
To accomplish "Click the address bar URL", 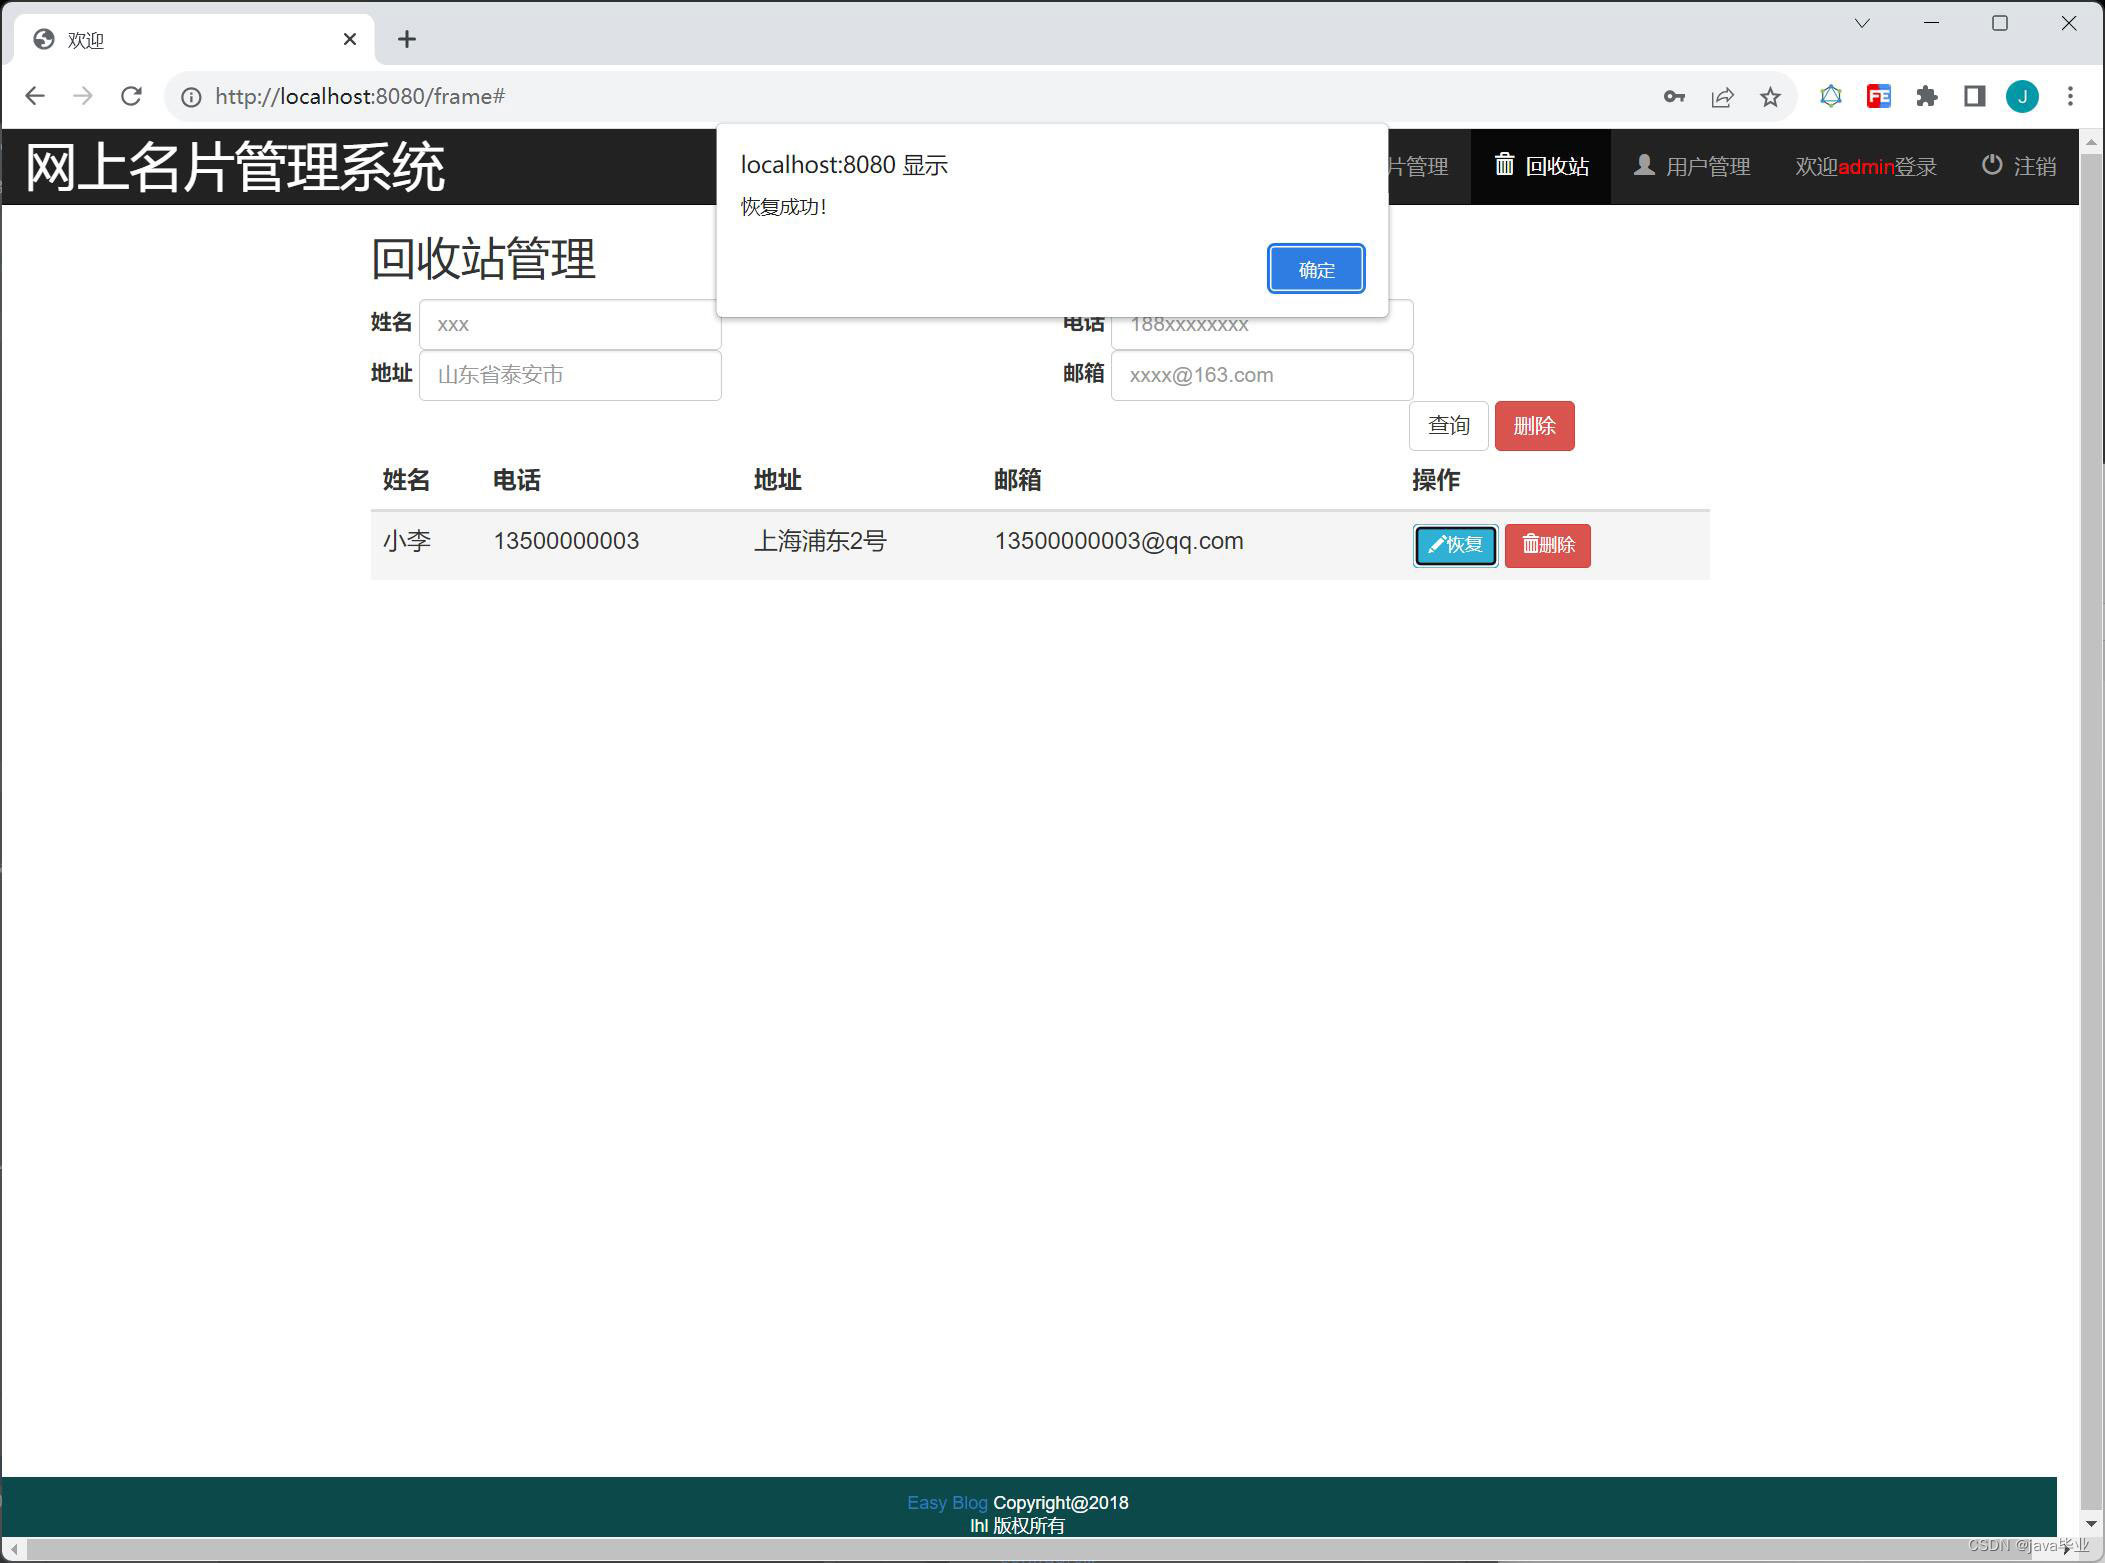I will 360,96.
